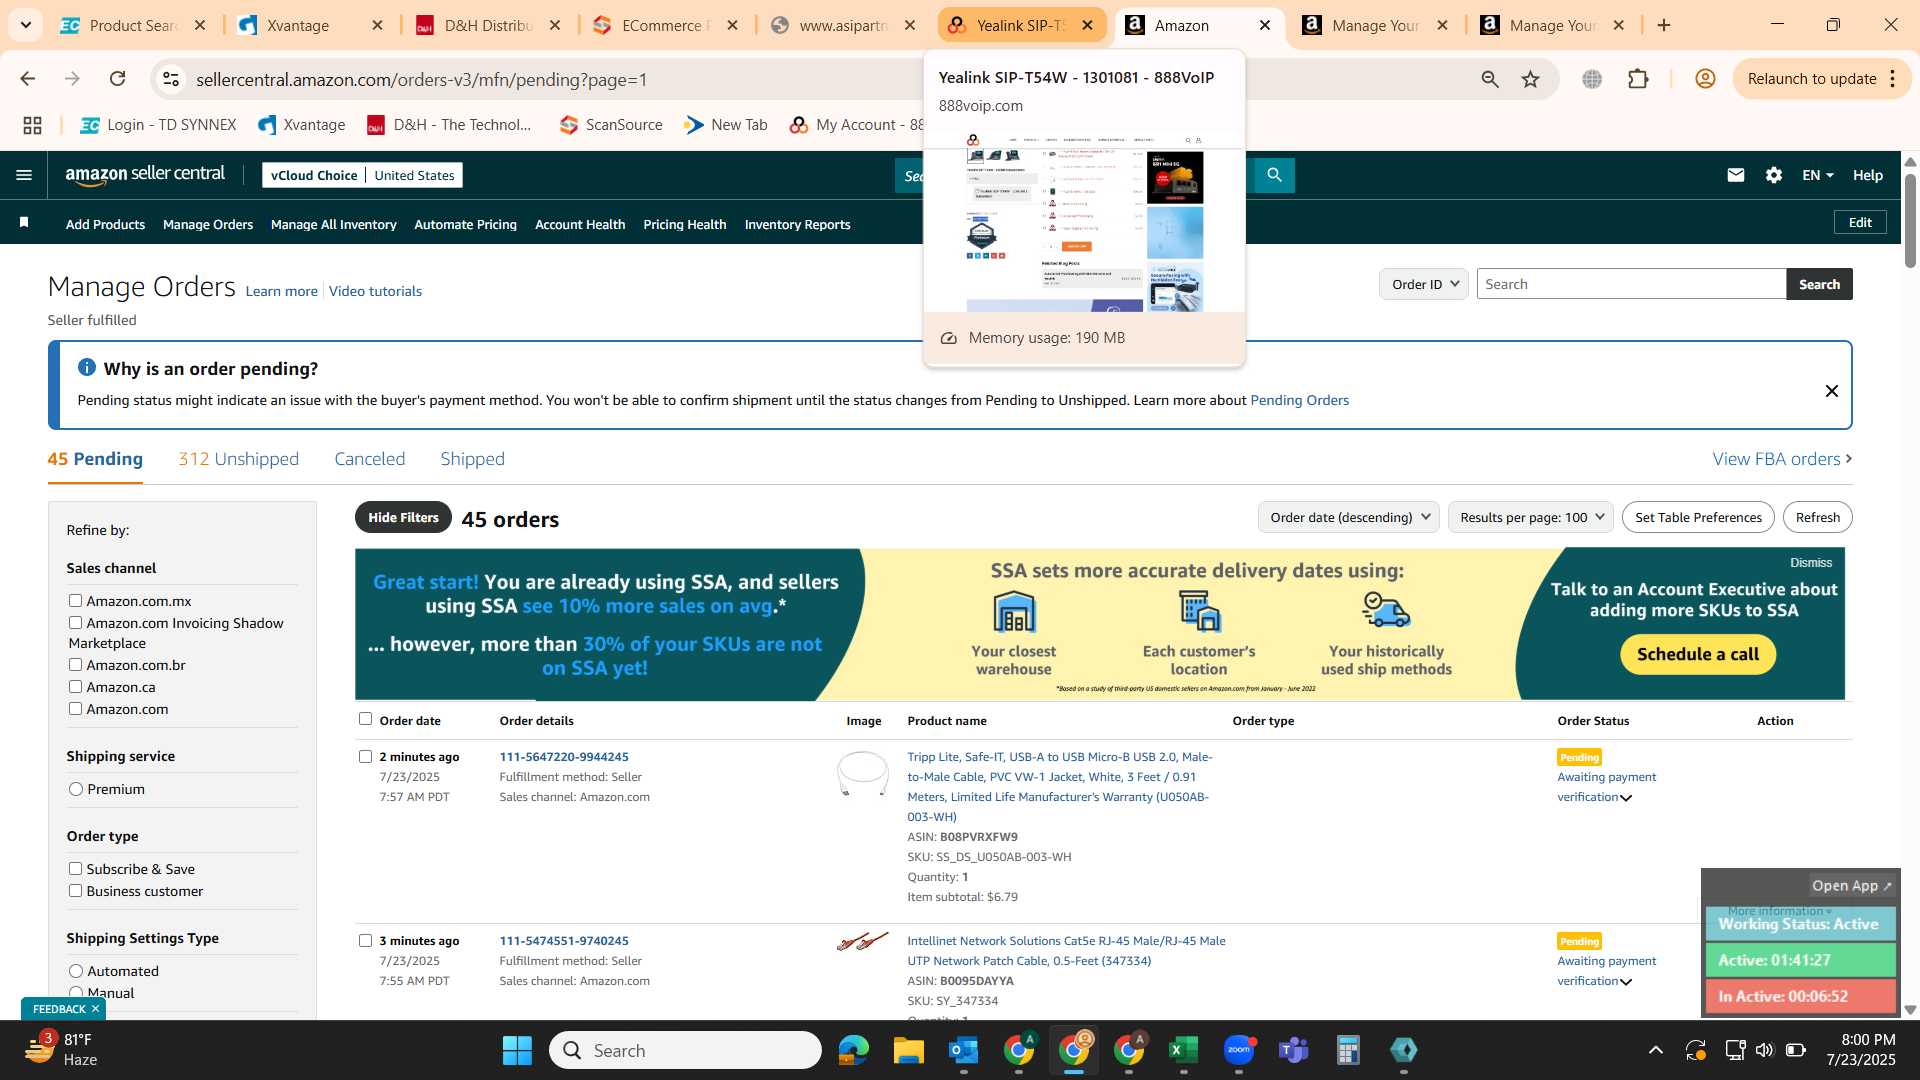The height and width of the screenshot is (1080, 1920).
Task: Close the Yealink SIP-T54W tab
Action: pyautogui.click(x=1088, y=25)
